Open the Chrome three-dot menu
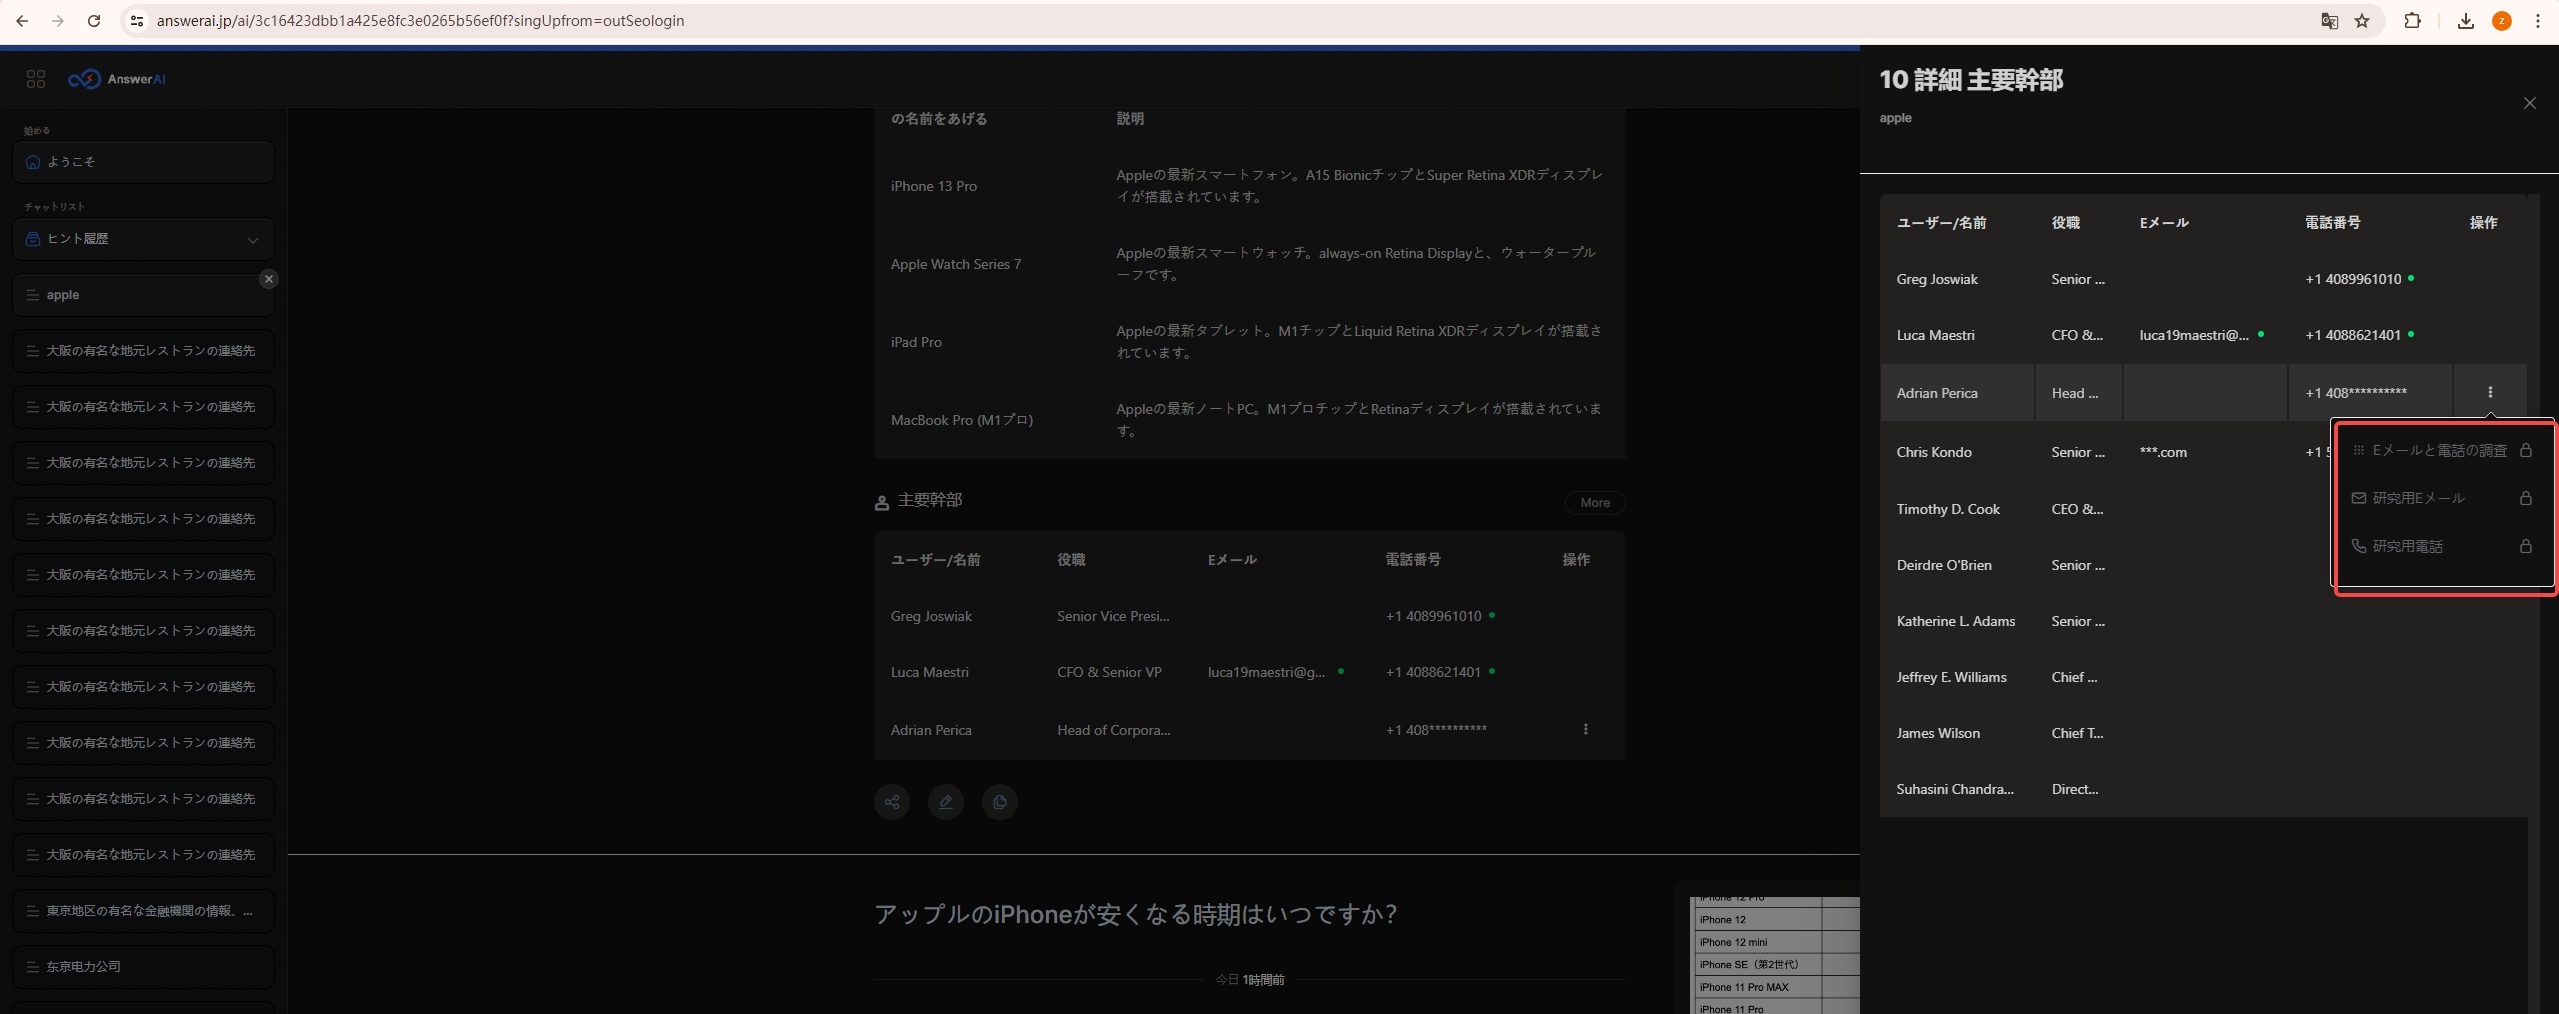Image resolution: width=2559 pixels, height=1014 pixels. (2537, 21)
